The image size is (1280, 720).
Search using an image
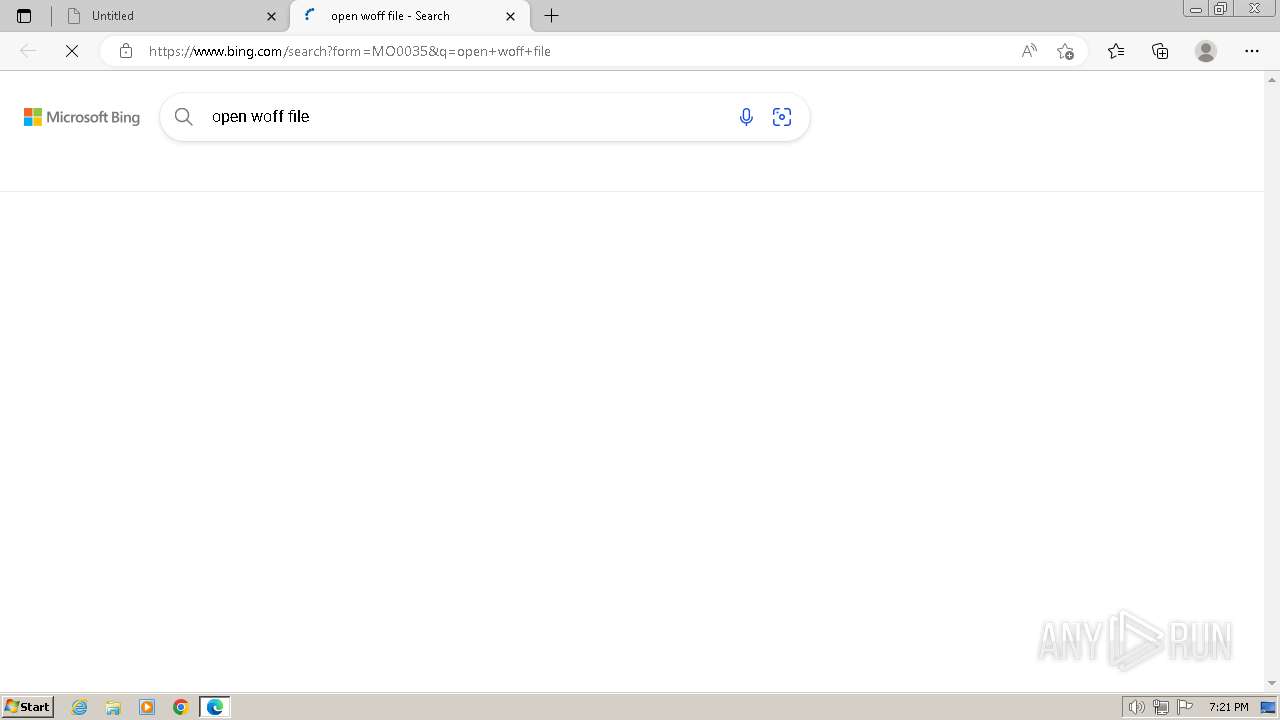[x=782, y=117]
